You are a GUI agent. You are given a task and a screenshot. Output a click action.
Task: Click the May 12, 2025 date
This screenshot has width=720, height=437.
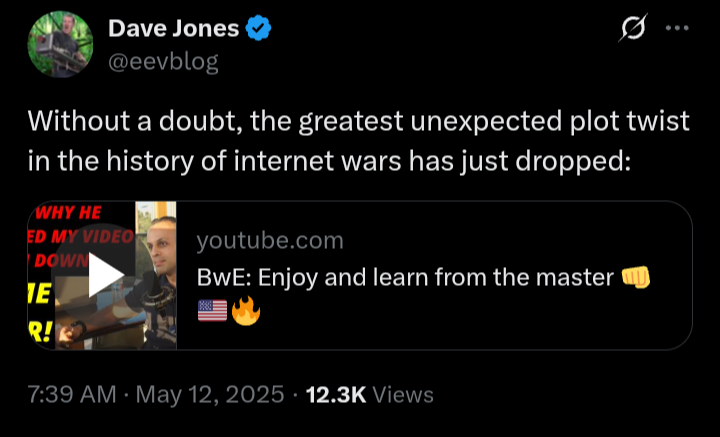(210, 395)
